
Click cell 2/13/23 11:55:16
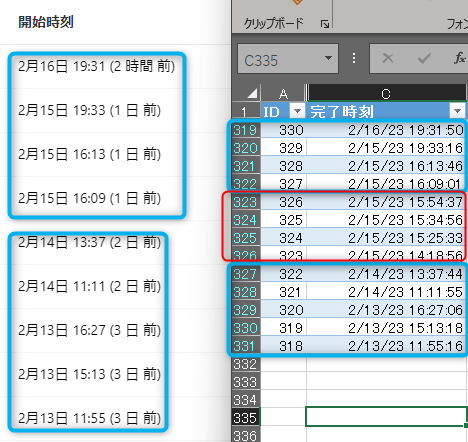coord(386,346)
